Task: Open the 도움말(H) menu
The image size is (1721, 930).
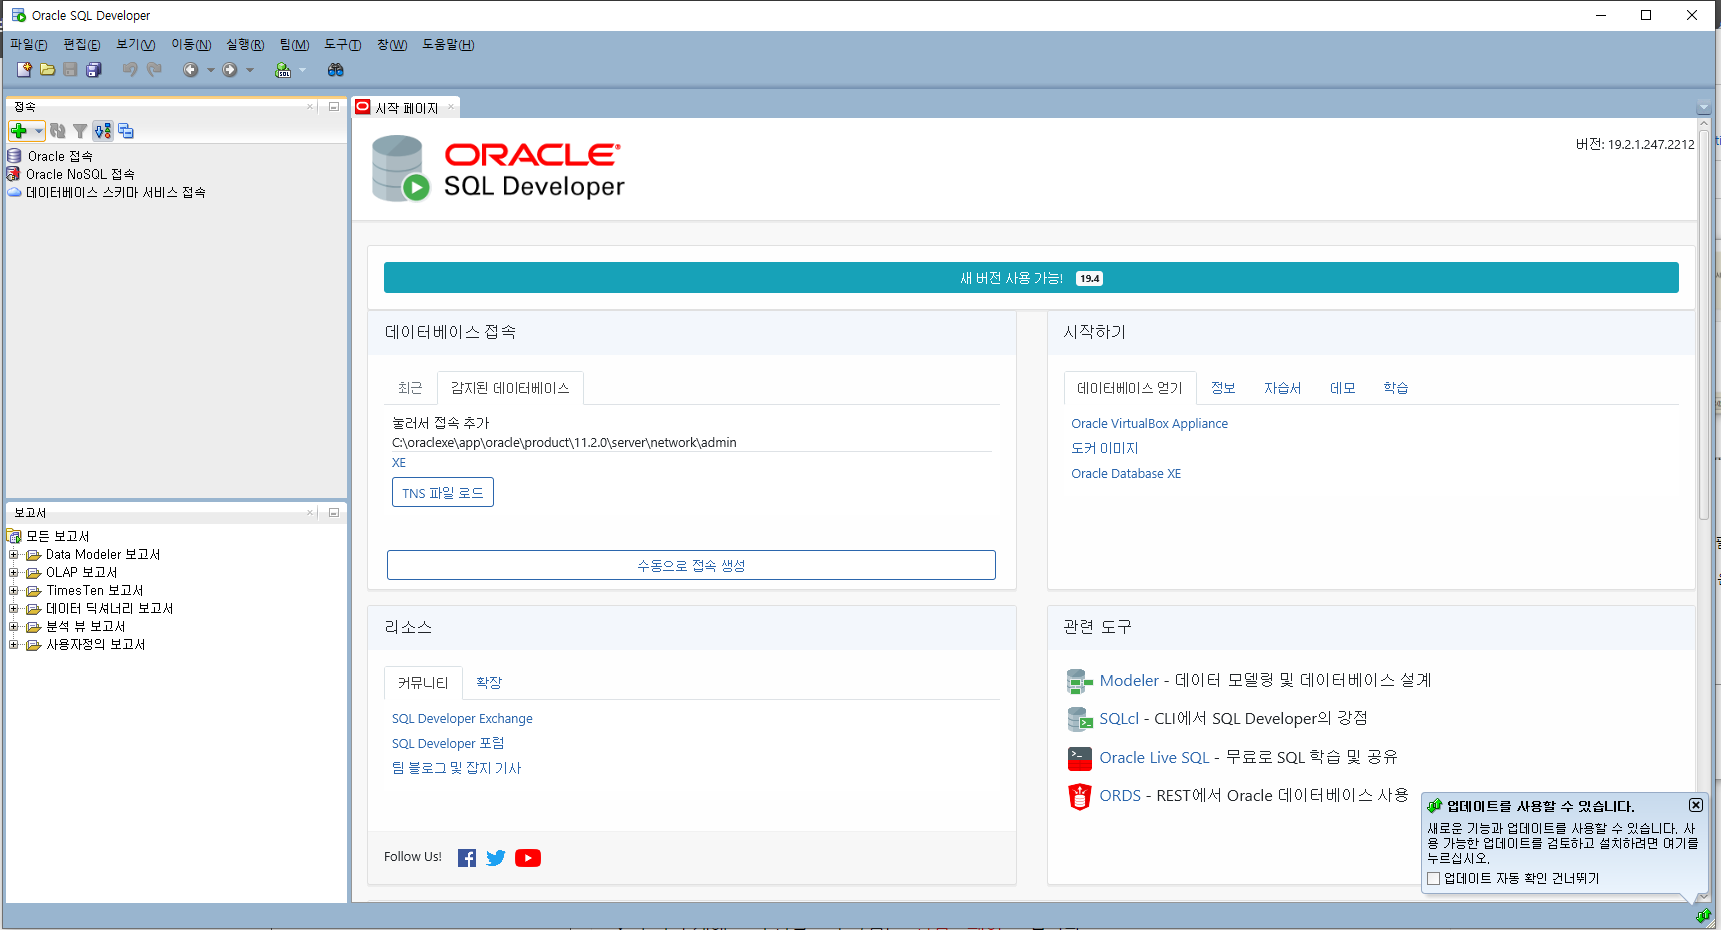Action: pyautogui.click(x=448, y=45)
